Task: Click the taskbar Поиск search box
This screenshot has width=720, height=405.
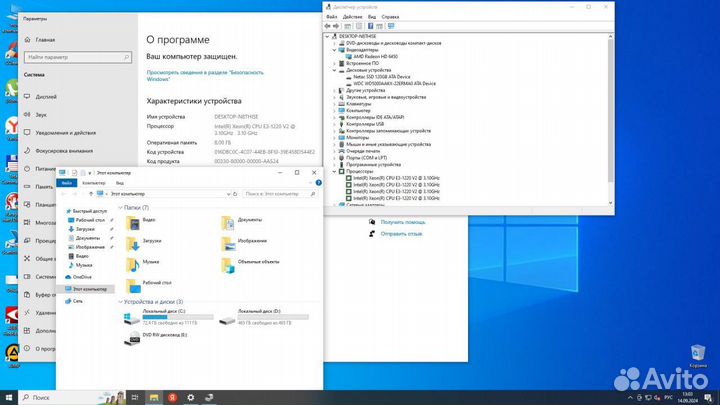Action: [x=73, y=398]
